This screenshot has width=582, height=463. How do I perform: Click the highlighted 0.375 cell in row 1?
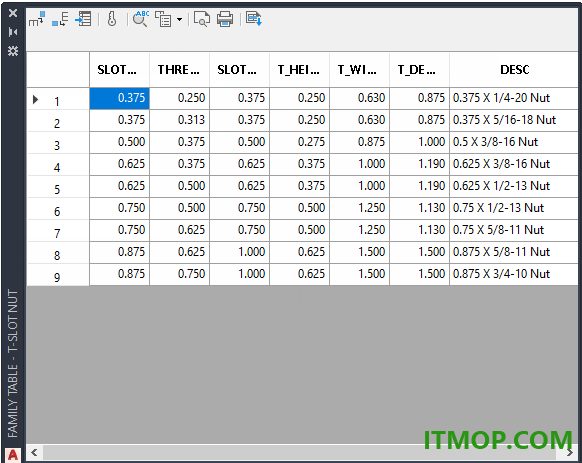coord(120,98)
